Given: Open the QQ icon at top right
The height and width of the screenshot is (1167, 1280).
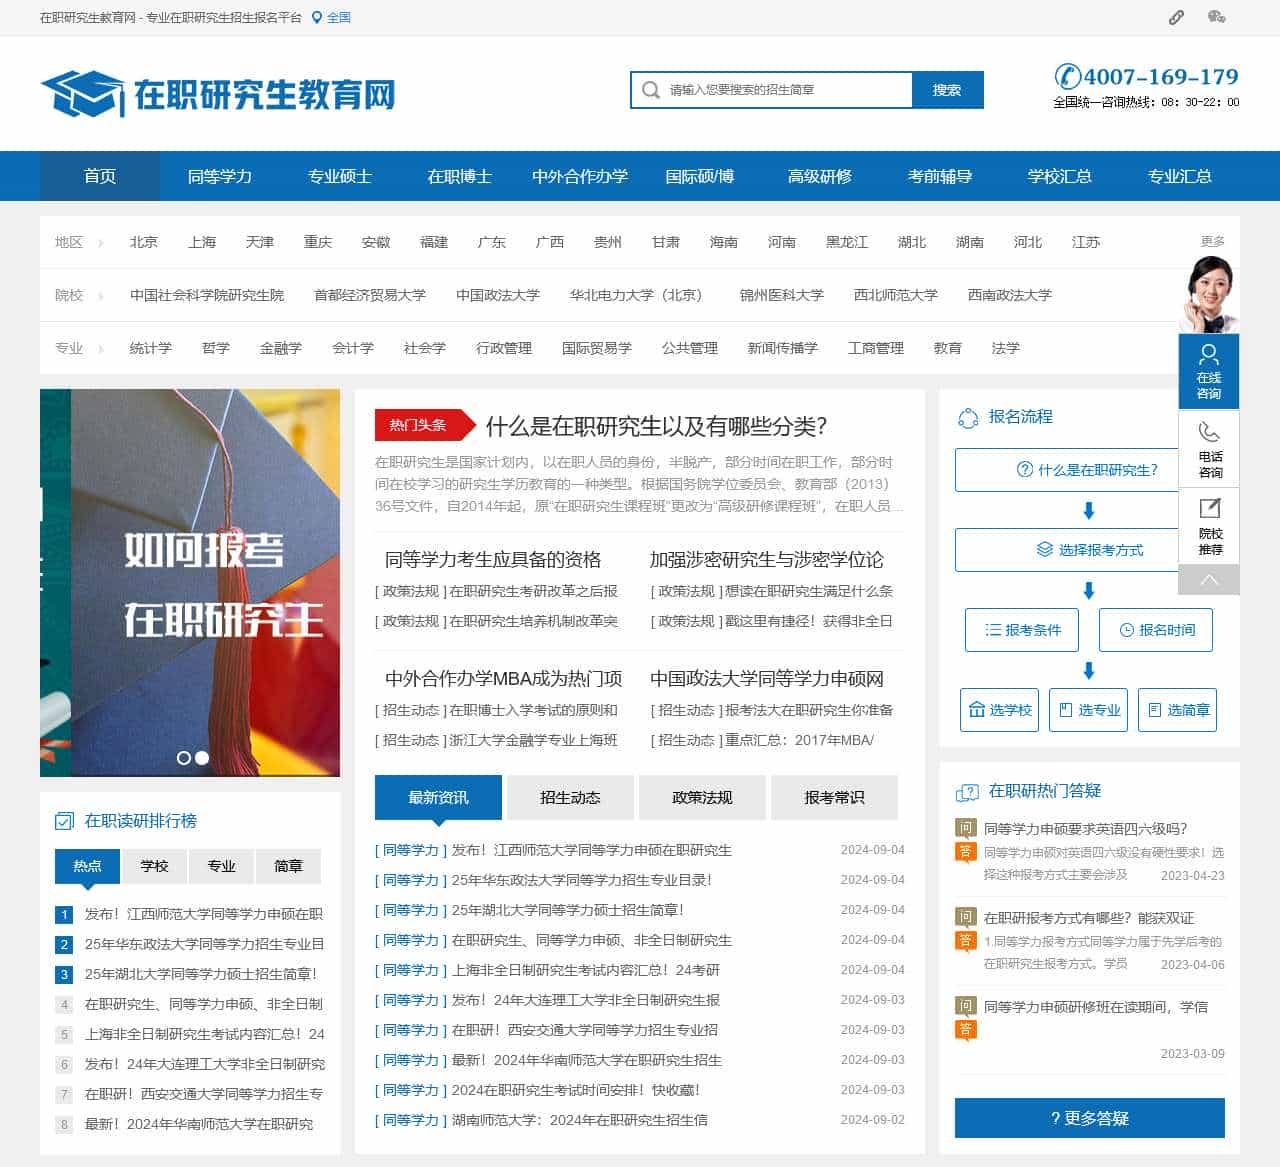Looking at the screenshot, I should 1215,17.
